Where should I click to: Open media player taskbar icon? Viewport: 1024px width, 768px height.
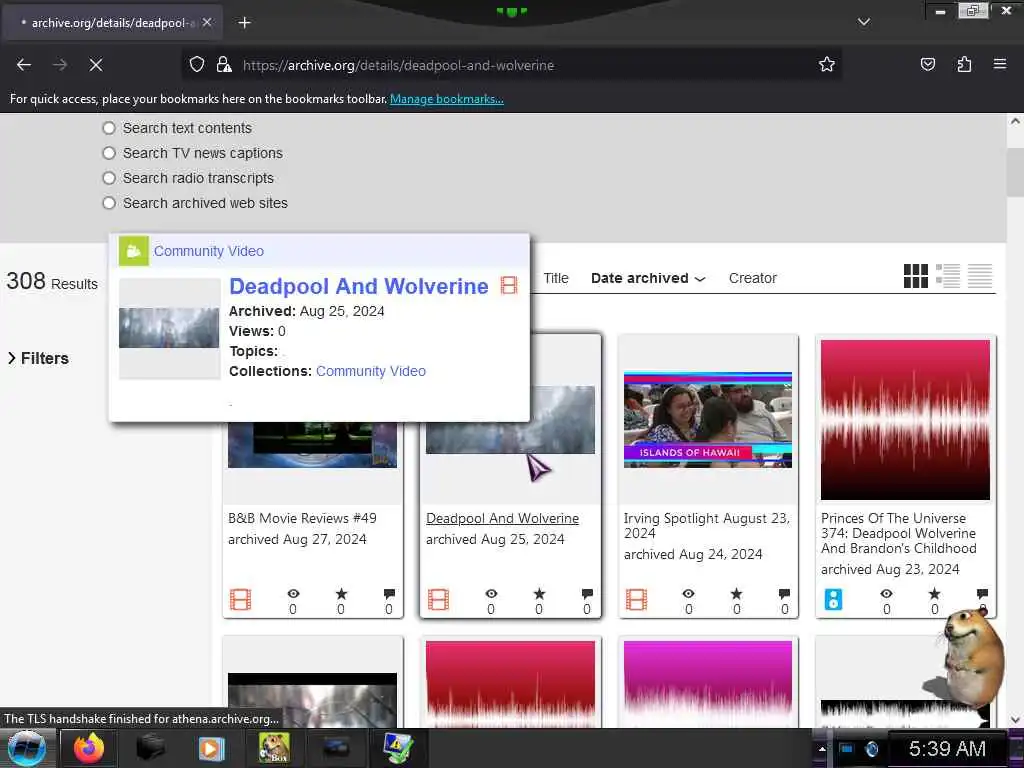[211, 748]
